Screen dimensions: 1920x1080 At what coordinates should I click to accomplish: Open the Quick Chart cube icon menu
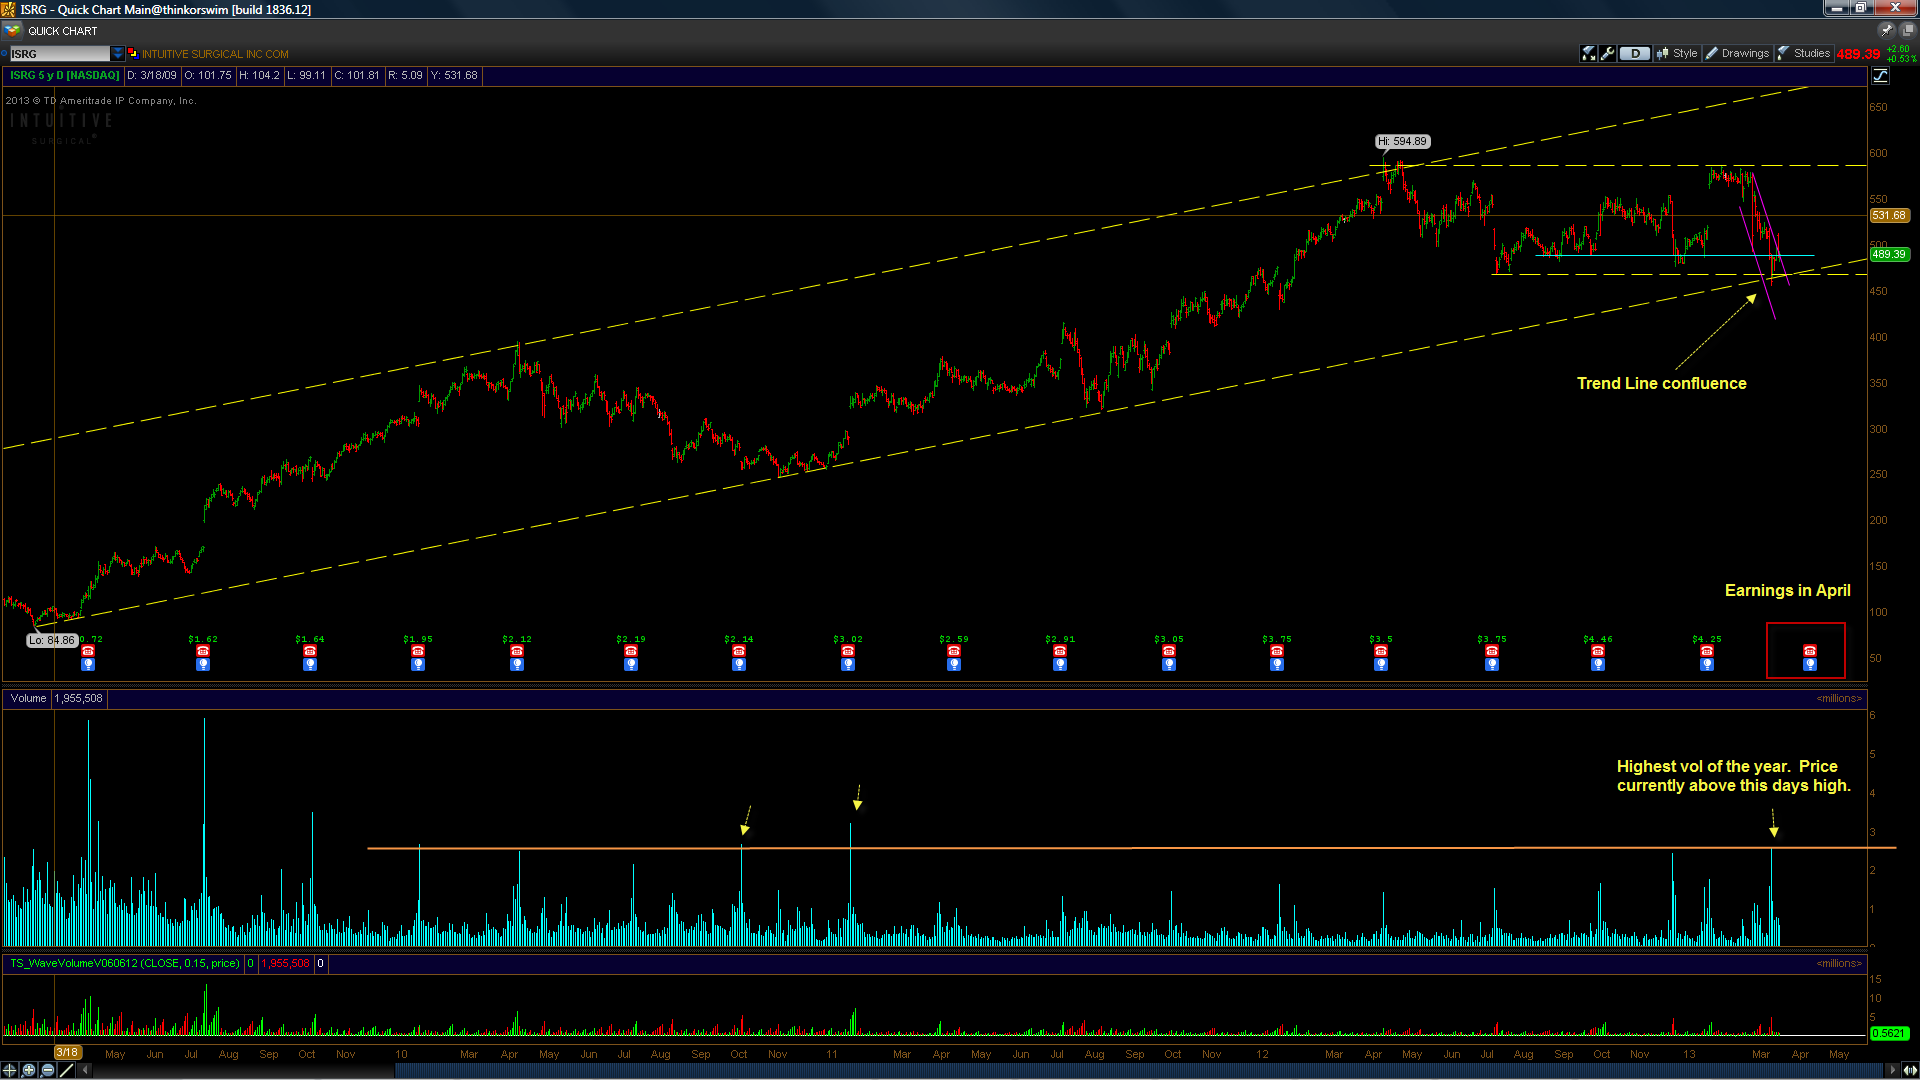pos(12,31)
